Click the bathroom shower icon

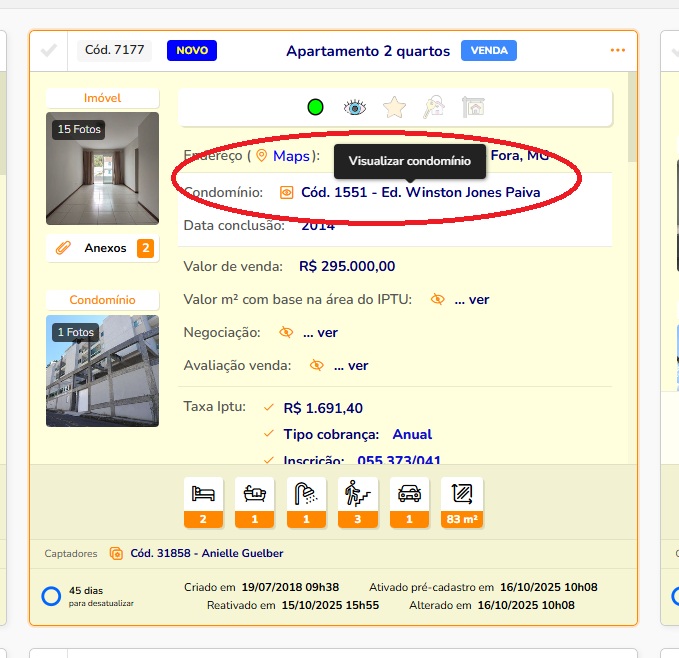305,493
